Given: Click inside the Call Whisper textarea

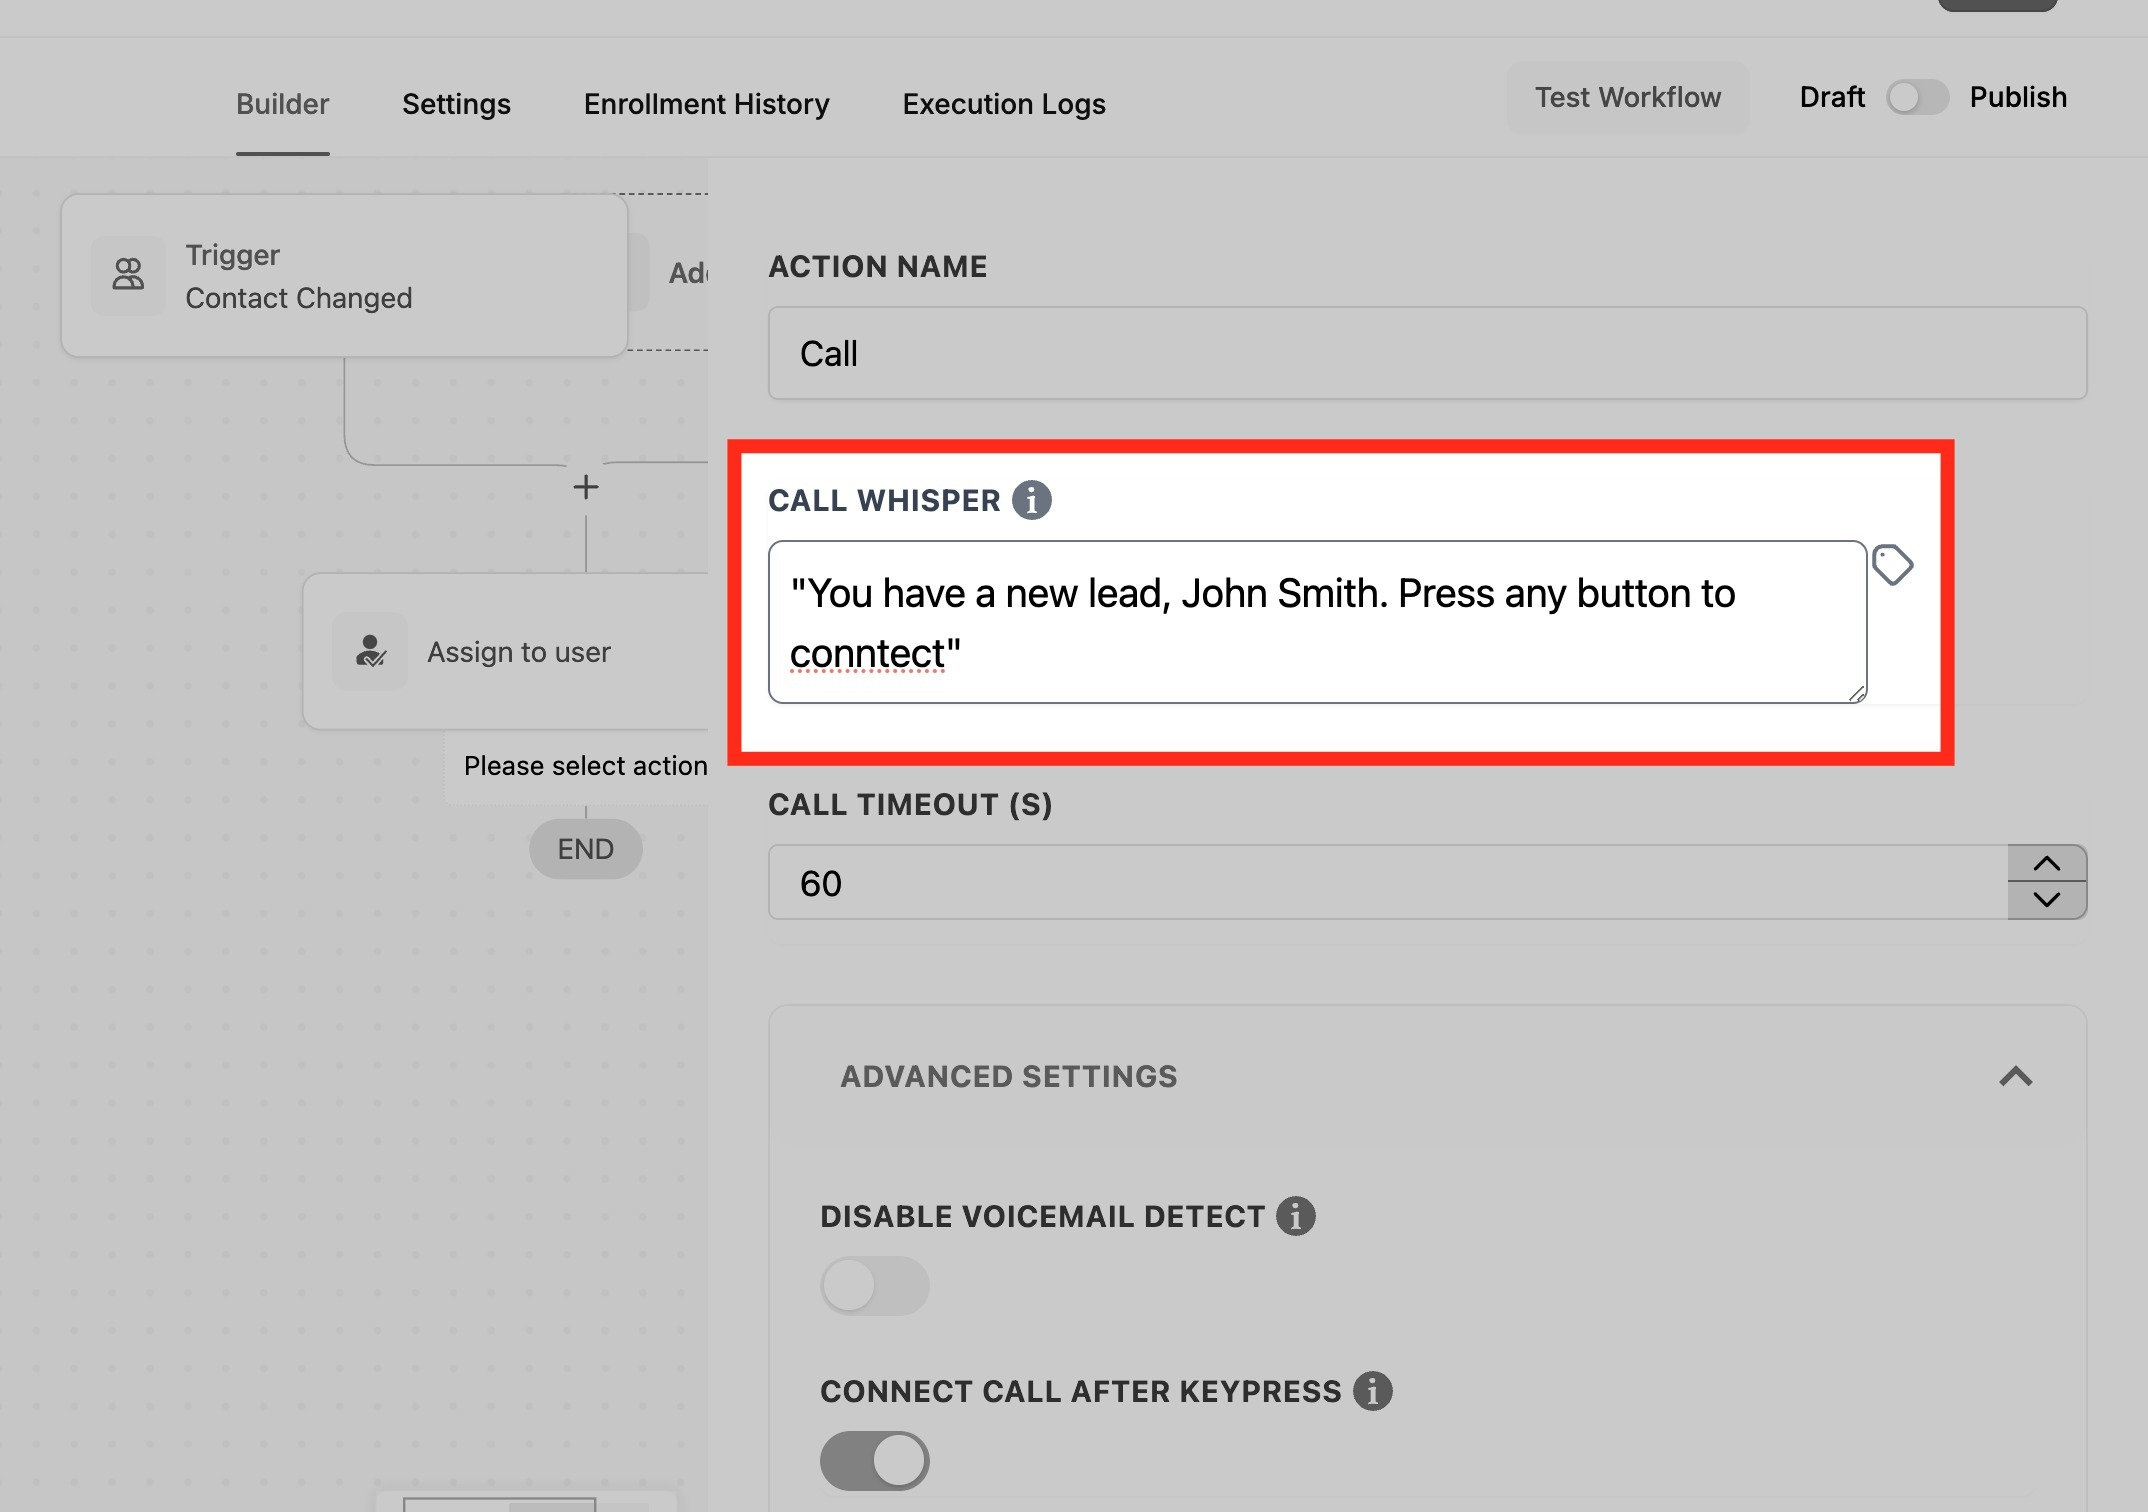Looking at the screenshot, I should tap(1316, 622).
